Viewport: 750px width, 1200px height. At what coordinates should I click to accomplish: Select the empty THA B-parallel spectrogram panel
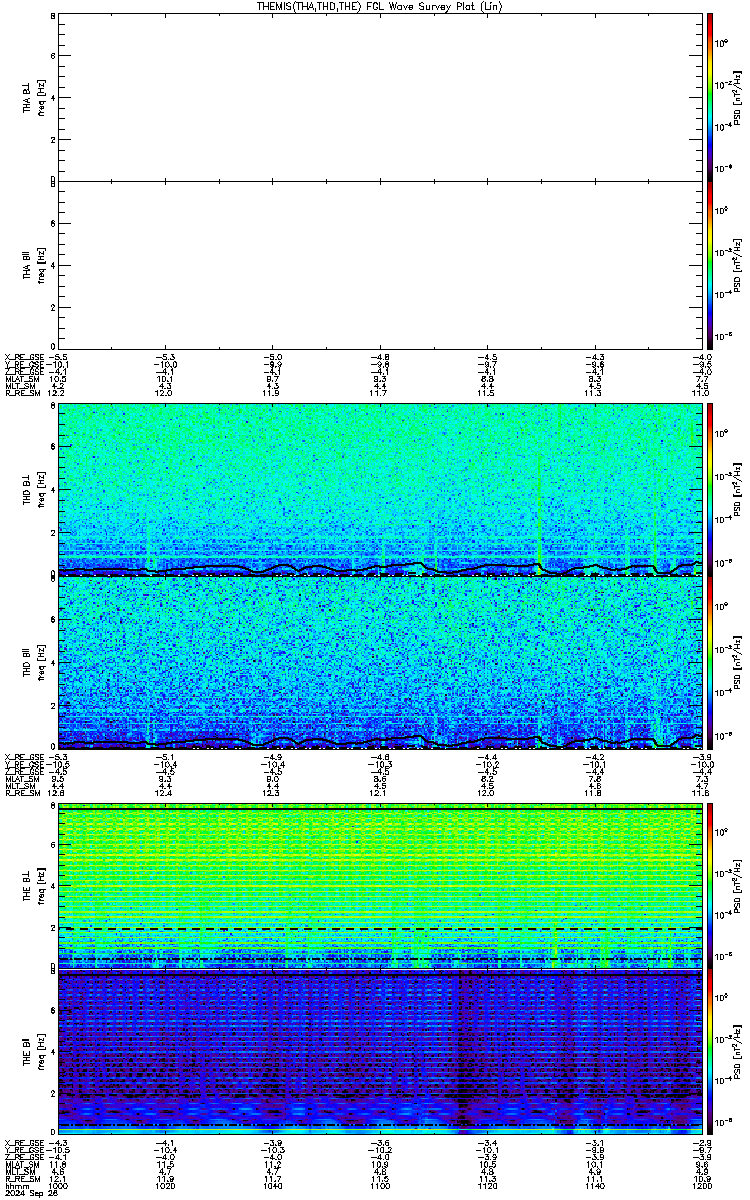click(379, 265)
